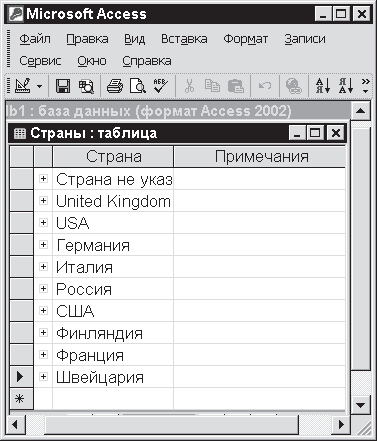Open the Записи menu
The height and width of the screenshot is (441, 377).
click(305, 39)
